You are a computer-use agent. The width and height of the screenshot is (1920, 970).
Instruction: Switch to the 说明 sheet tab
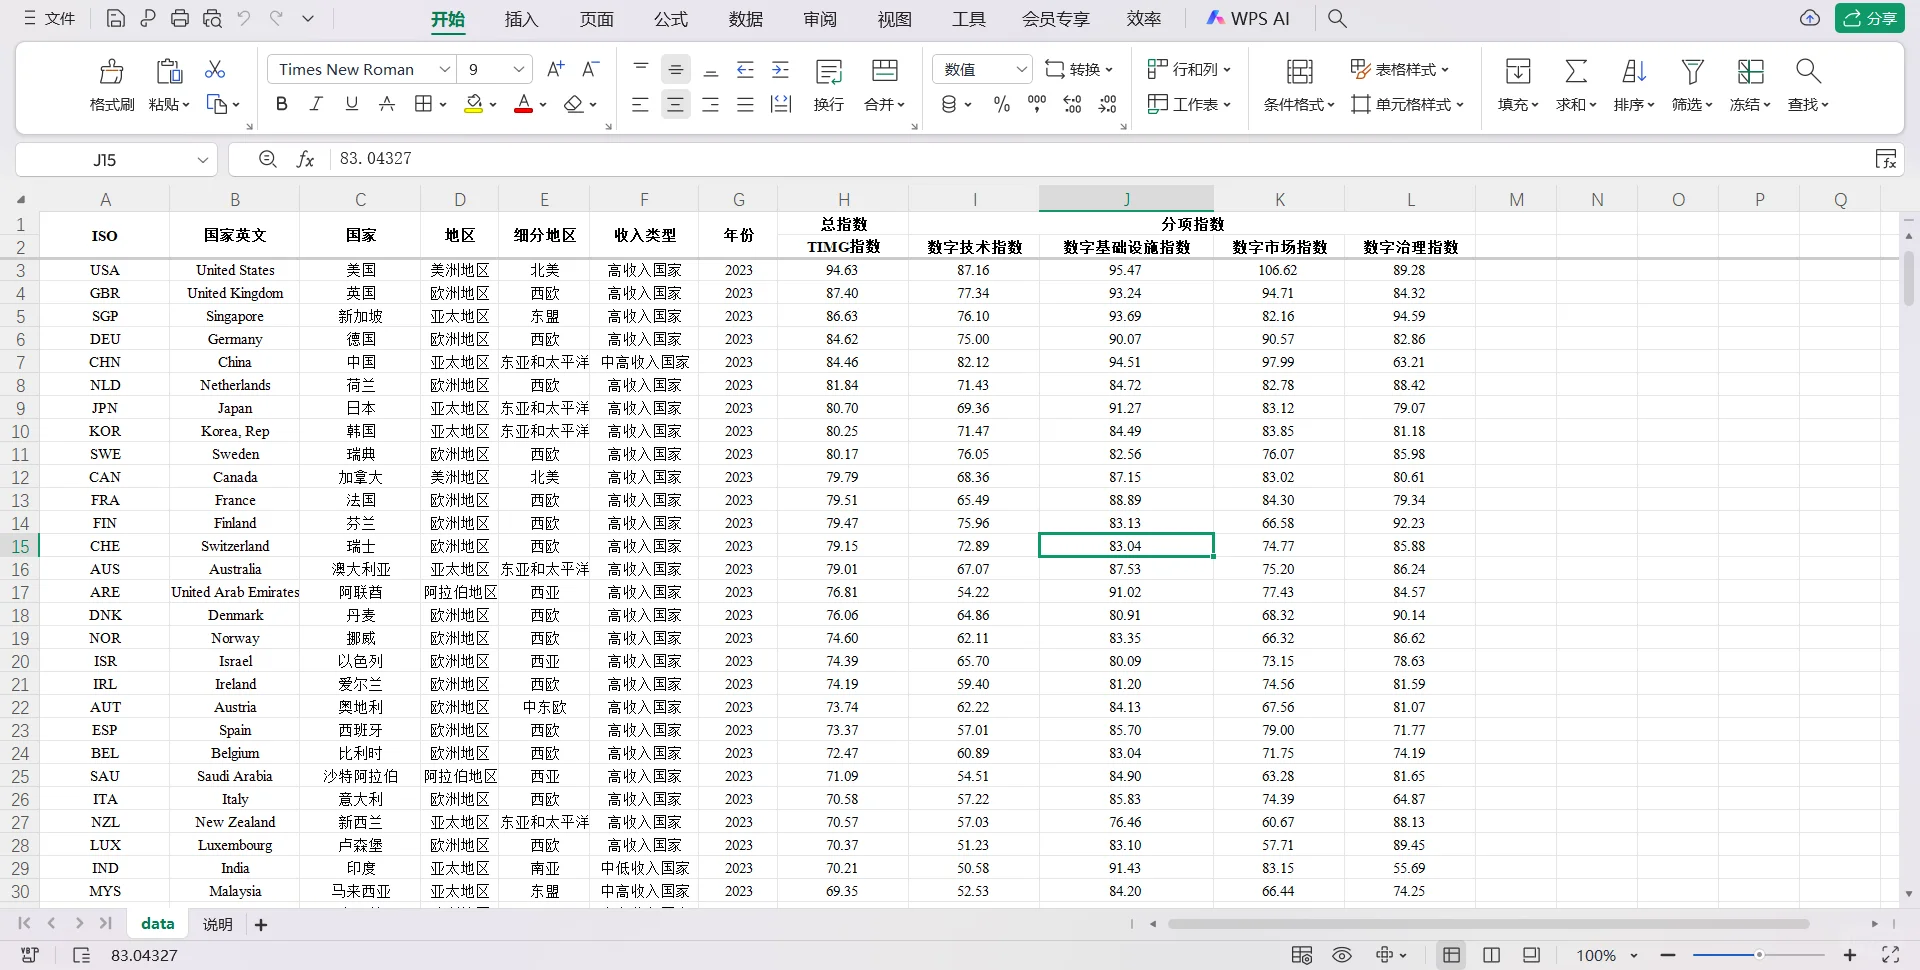(217, 923)
